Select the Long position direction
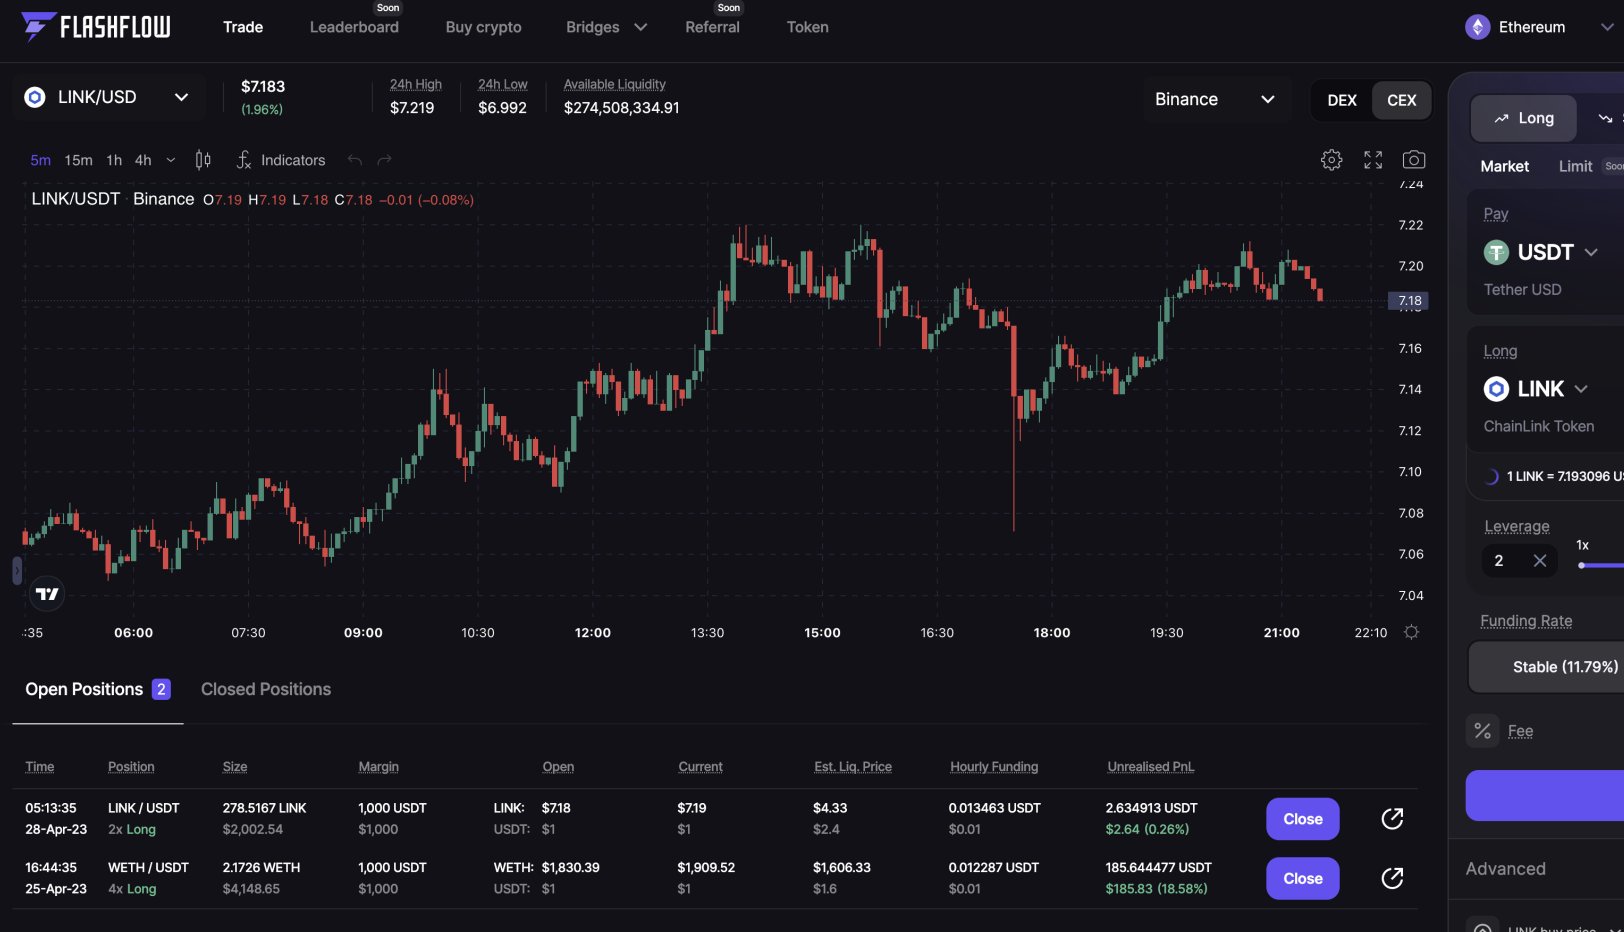Screen dimensions: 1624x932 click(1522, 117)
